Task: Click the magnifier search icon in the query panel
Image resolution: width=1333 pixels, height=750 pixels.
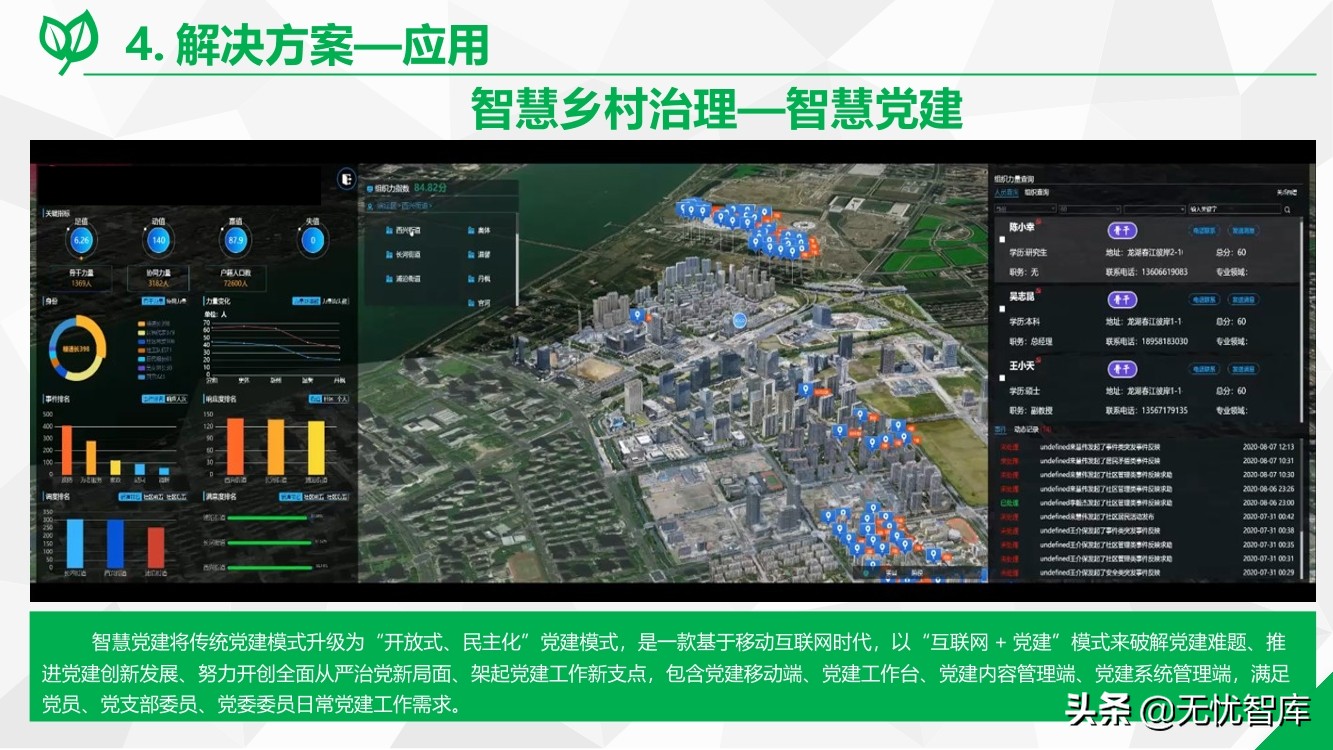Action: [1287, 210]
